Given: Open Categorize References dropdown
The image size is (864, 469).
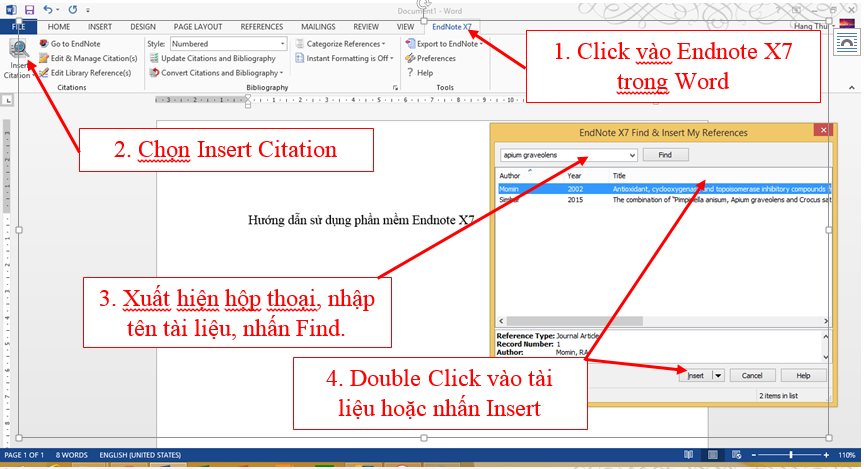Looking at the screenshot, I should click(x=340, y=44).
